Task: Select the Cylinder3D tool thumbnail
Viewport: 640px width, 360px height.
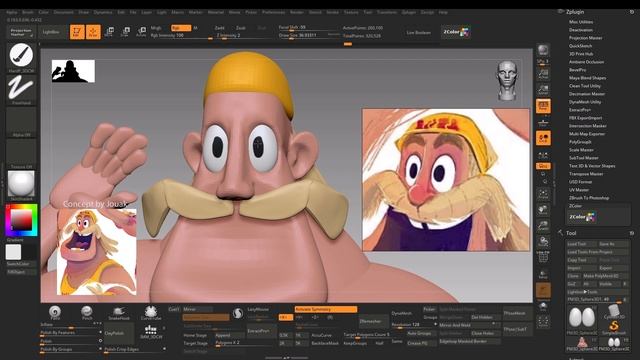Action: click(x=613, y=312)
